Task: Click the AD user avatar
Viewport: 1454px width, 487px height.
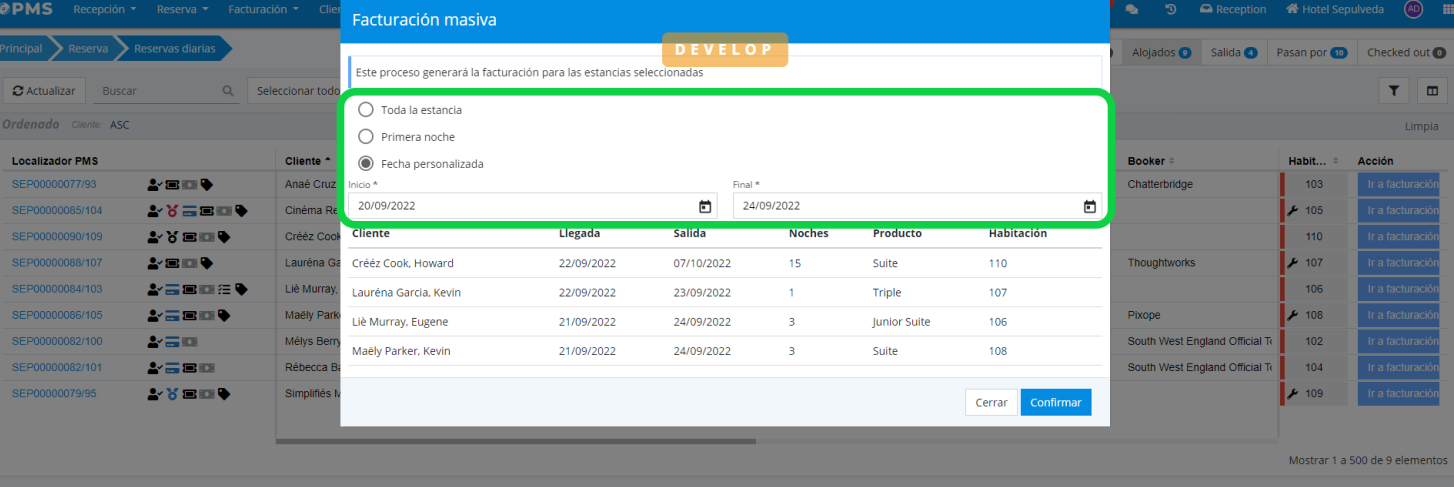Action: click(1413, 9)
